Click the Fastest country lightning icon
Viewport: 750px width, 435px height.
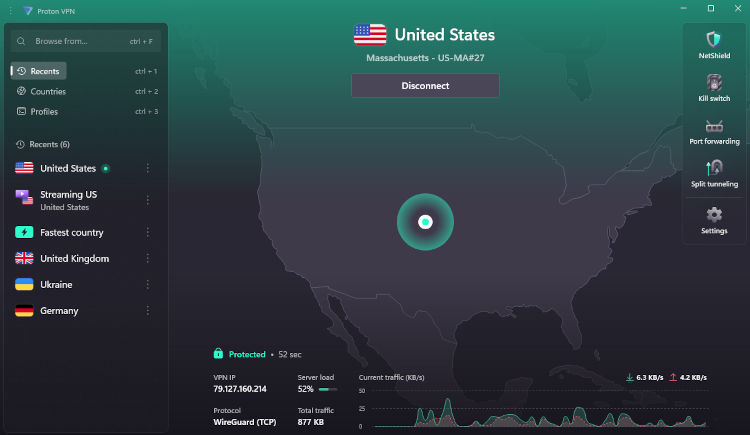(24, 232)
